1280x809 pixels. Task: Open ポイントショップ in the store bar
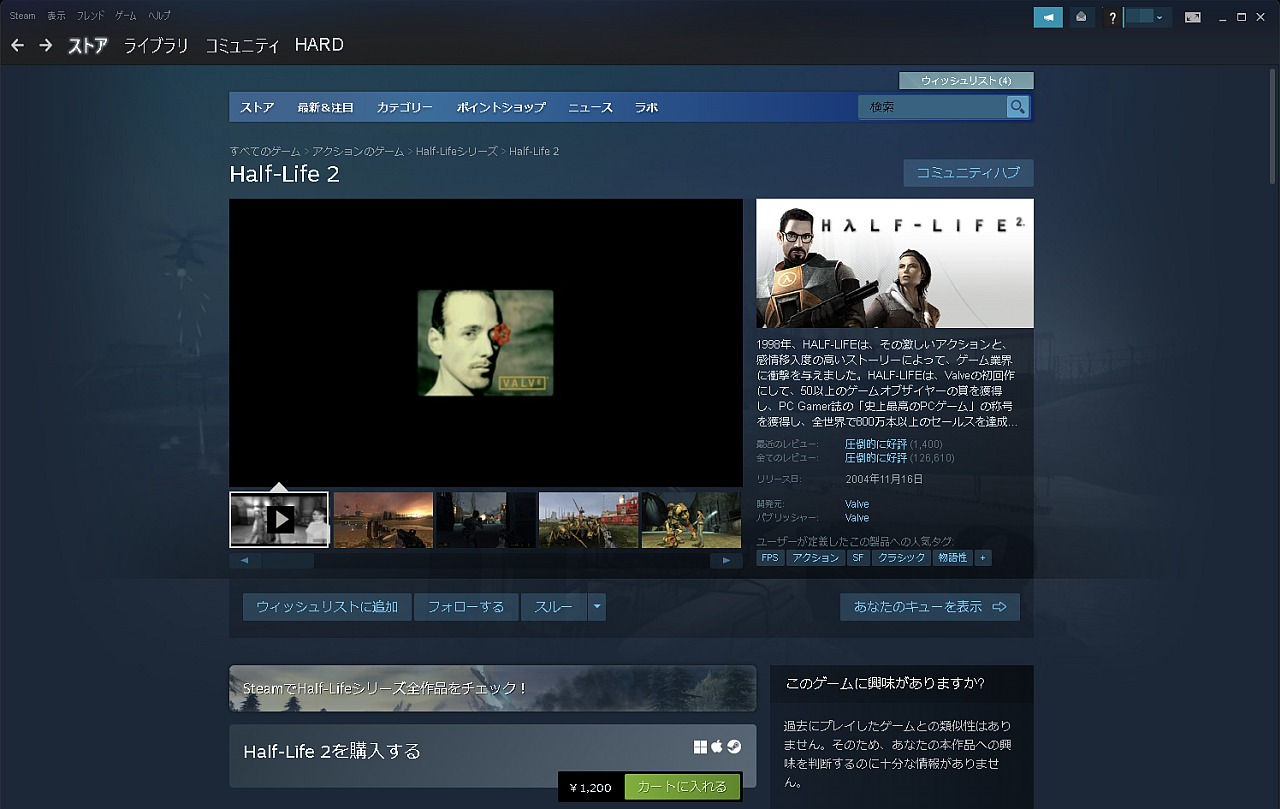(501, 107)
